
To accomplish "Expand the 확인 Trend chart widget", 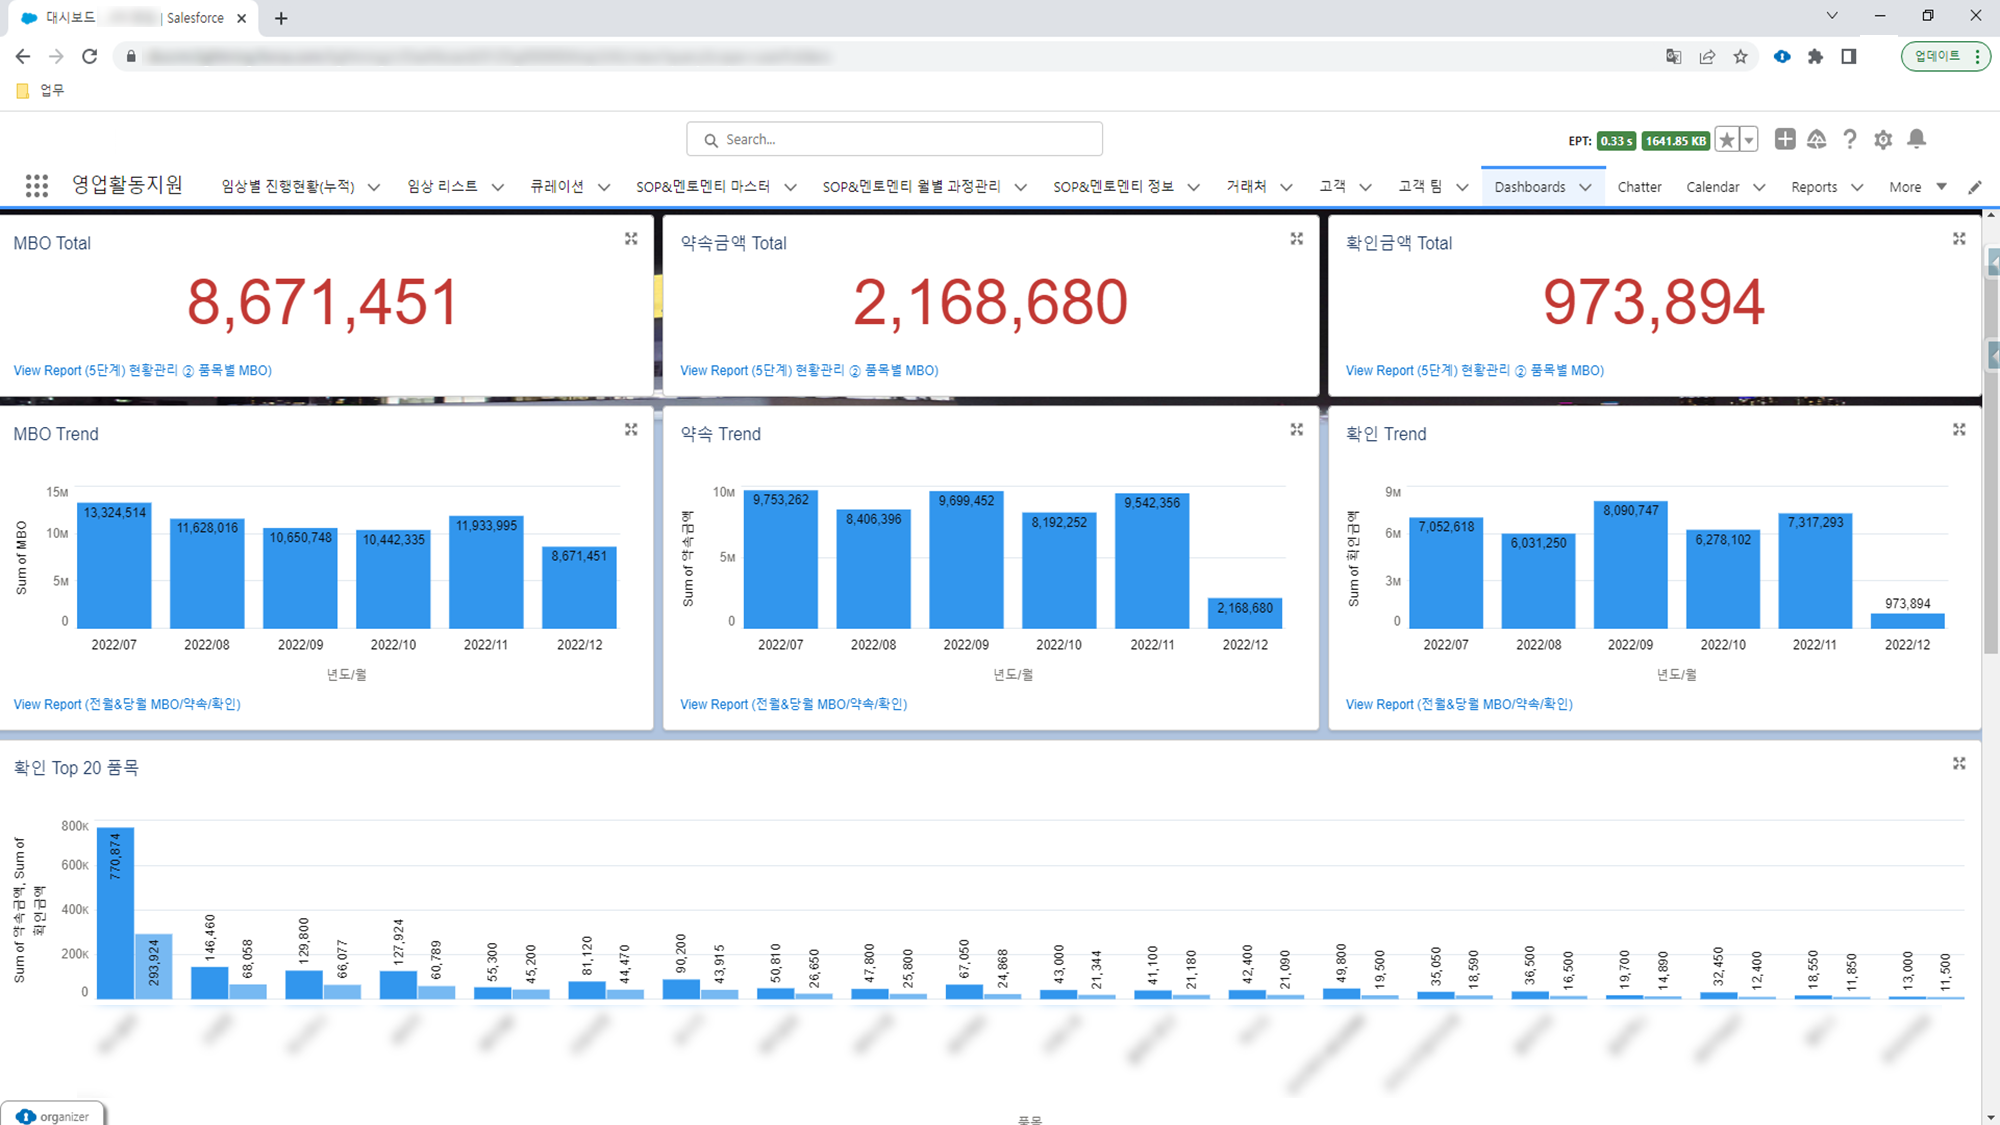I will (x=1959, y=430).
